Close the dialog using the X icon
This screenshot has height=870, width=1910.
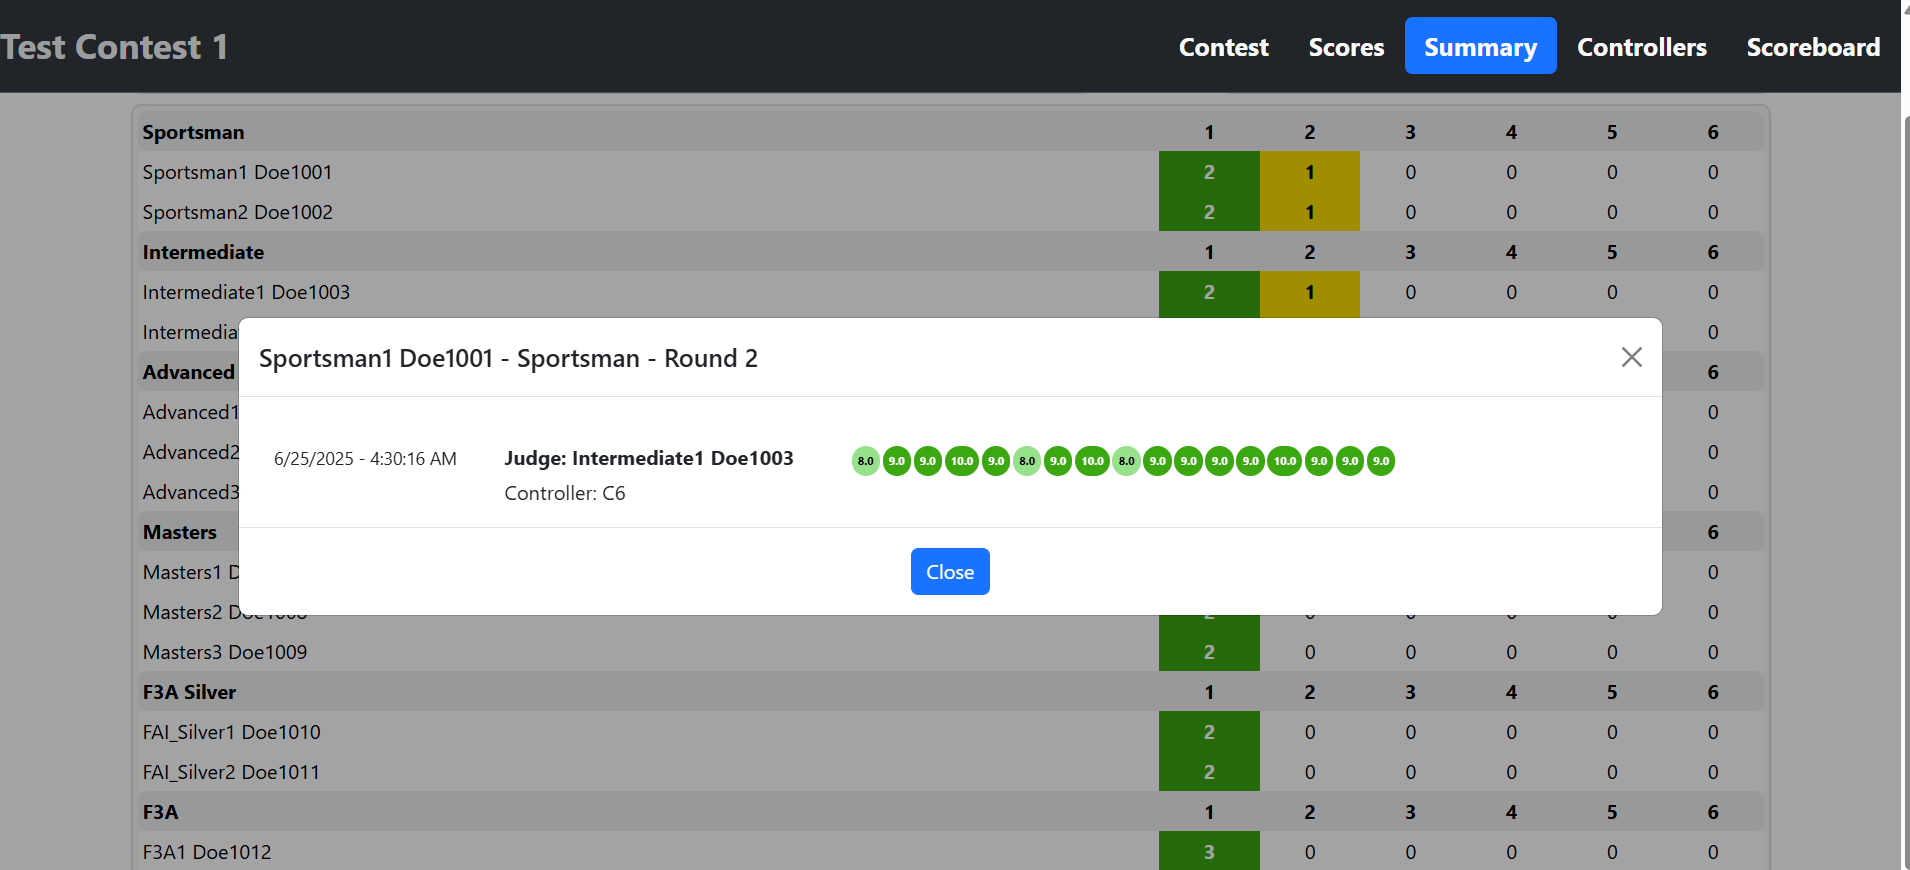pyautogui.click(x=1631, y=357)
